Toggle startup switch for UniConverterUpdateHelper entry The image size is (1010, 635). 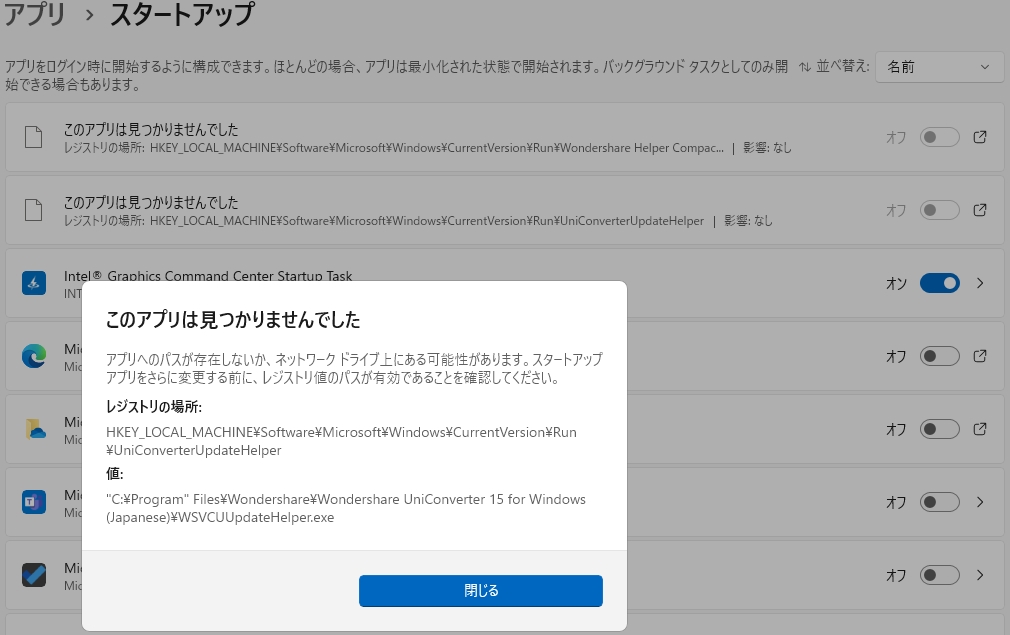tap(940, 210)
